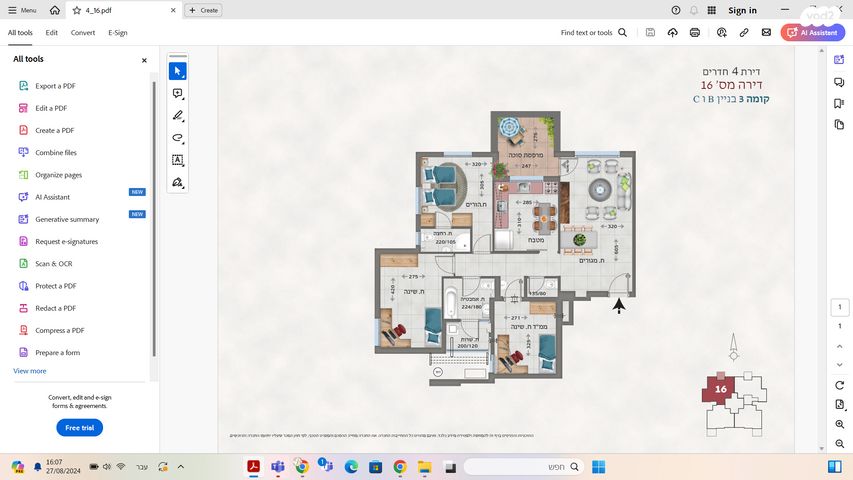Image resolution: width=853 pixels, height=480 pixels.
Task: Click the Find text or tools field
Action: (594, 32)
